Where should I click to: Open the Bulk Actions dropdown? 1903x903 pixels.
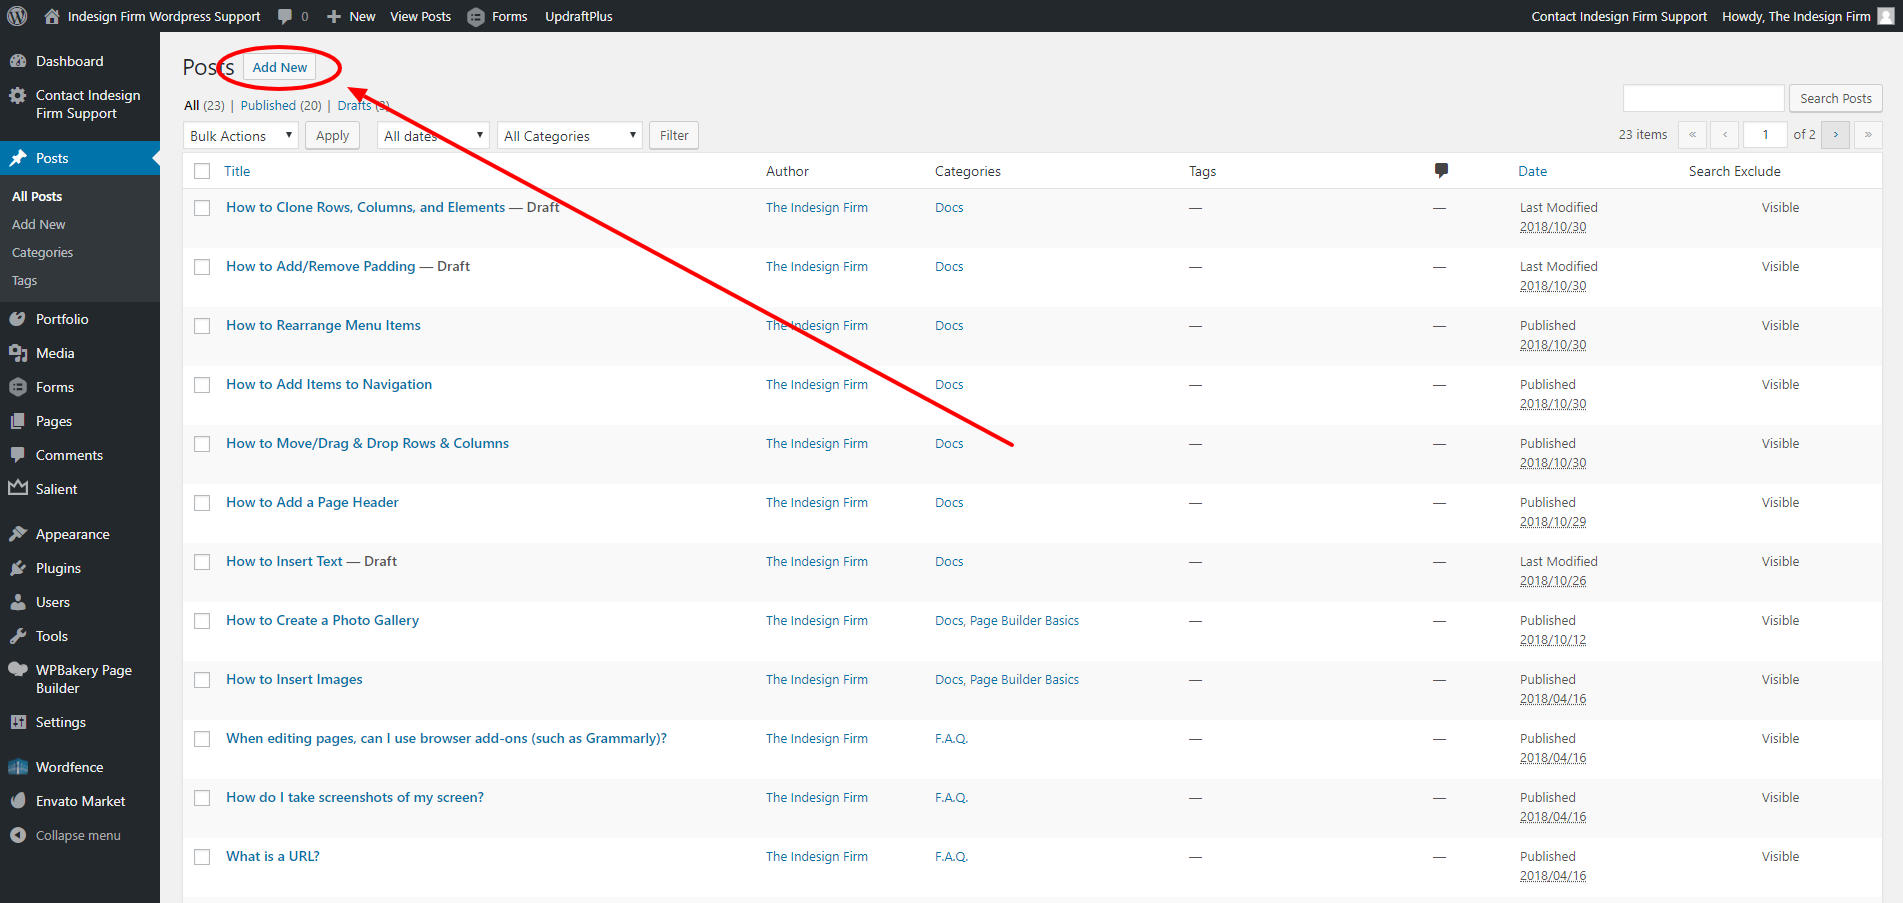(x=240, y=136)
